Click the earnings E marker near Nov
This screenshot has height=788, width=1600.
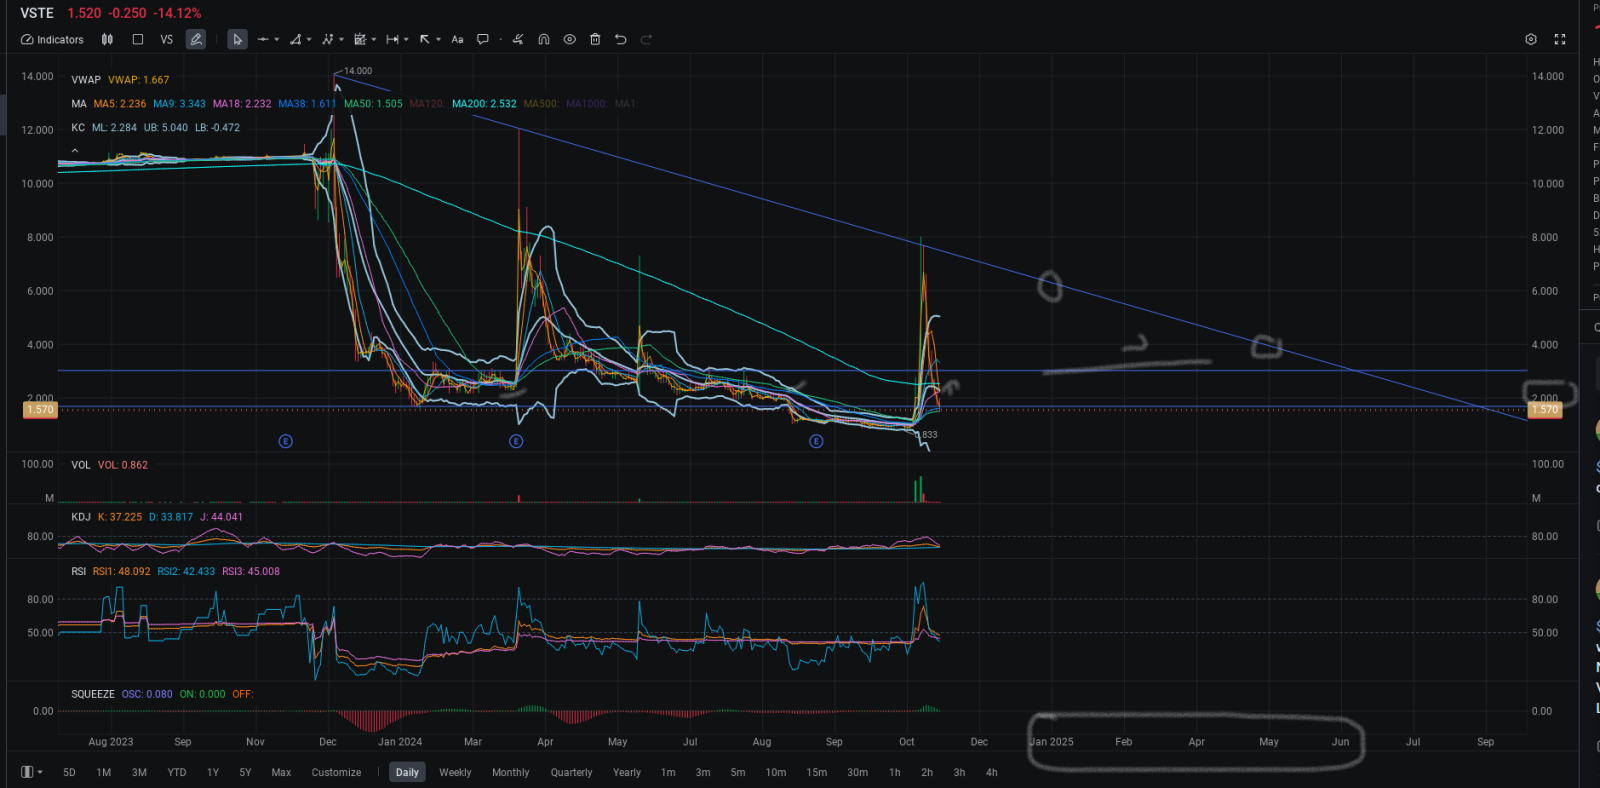click(286, 441)
